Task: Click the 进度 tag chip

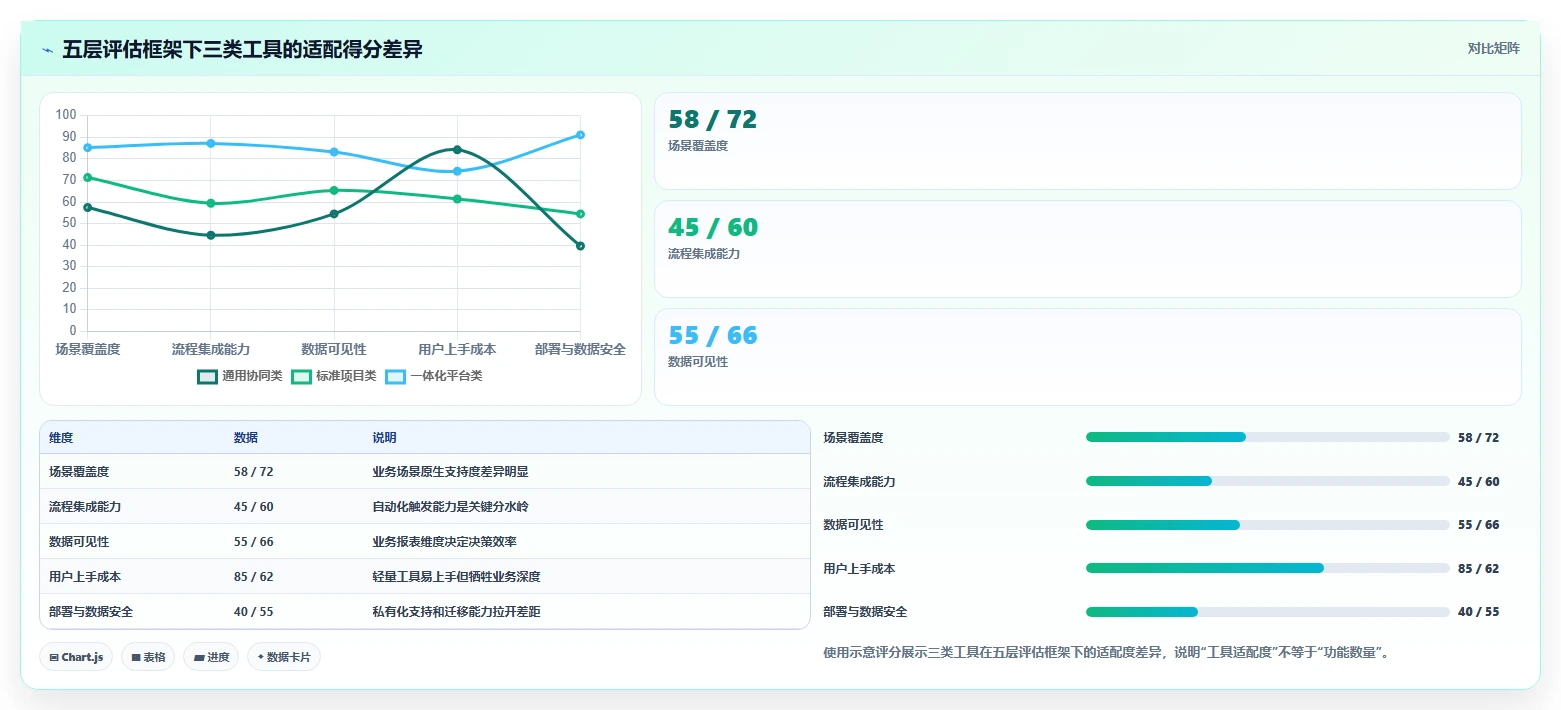Action: [x=211, y=657]
